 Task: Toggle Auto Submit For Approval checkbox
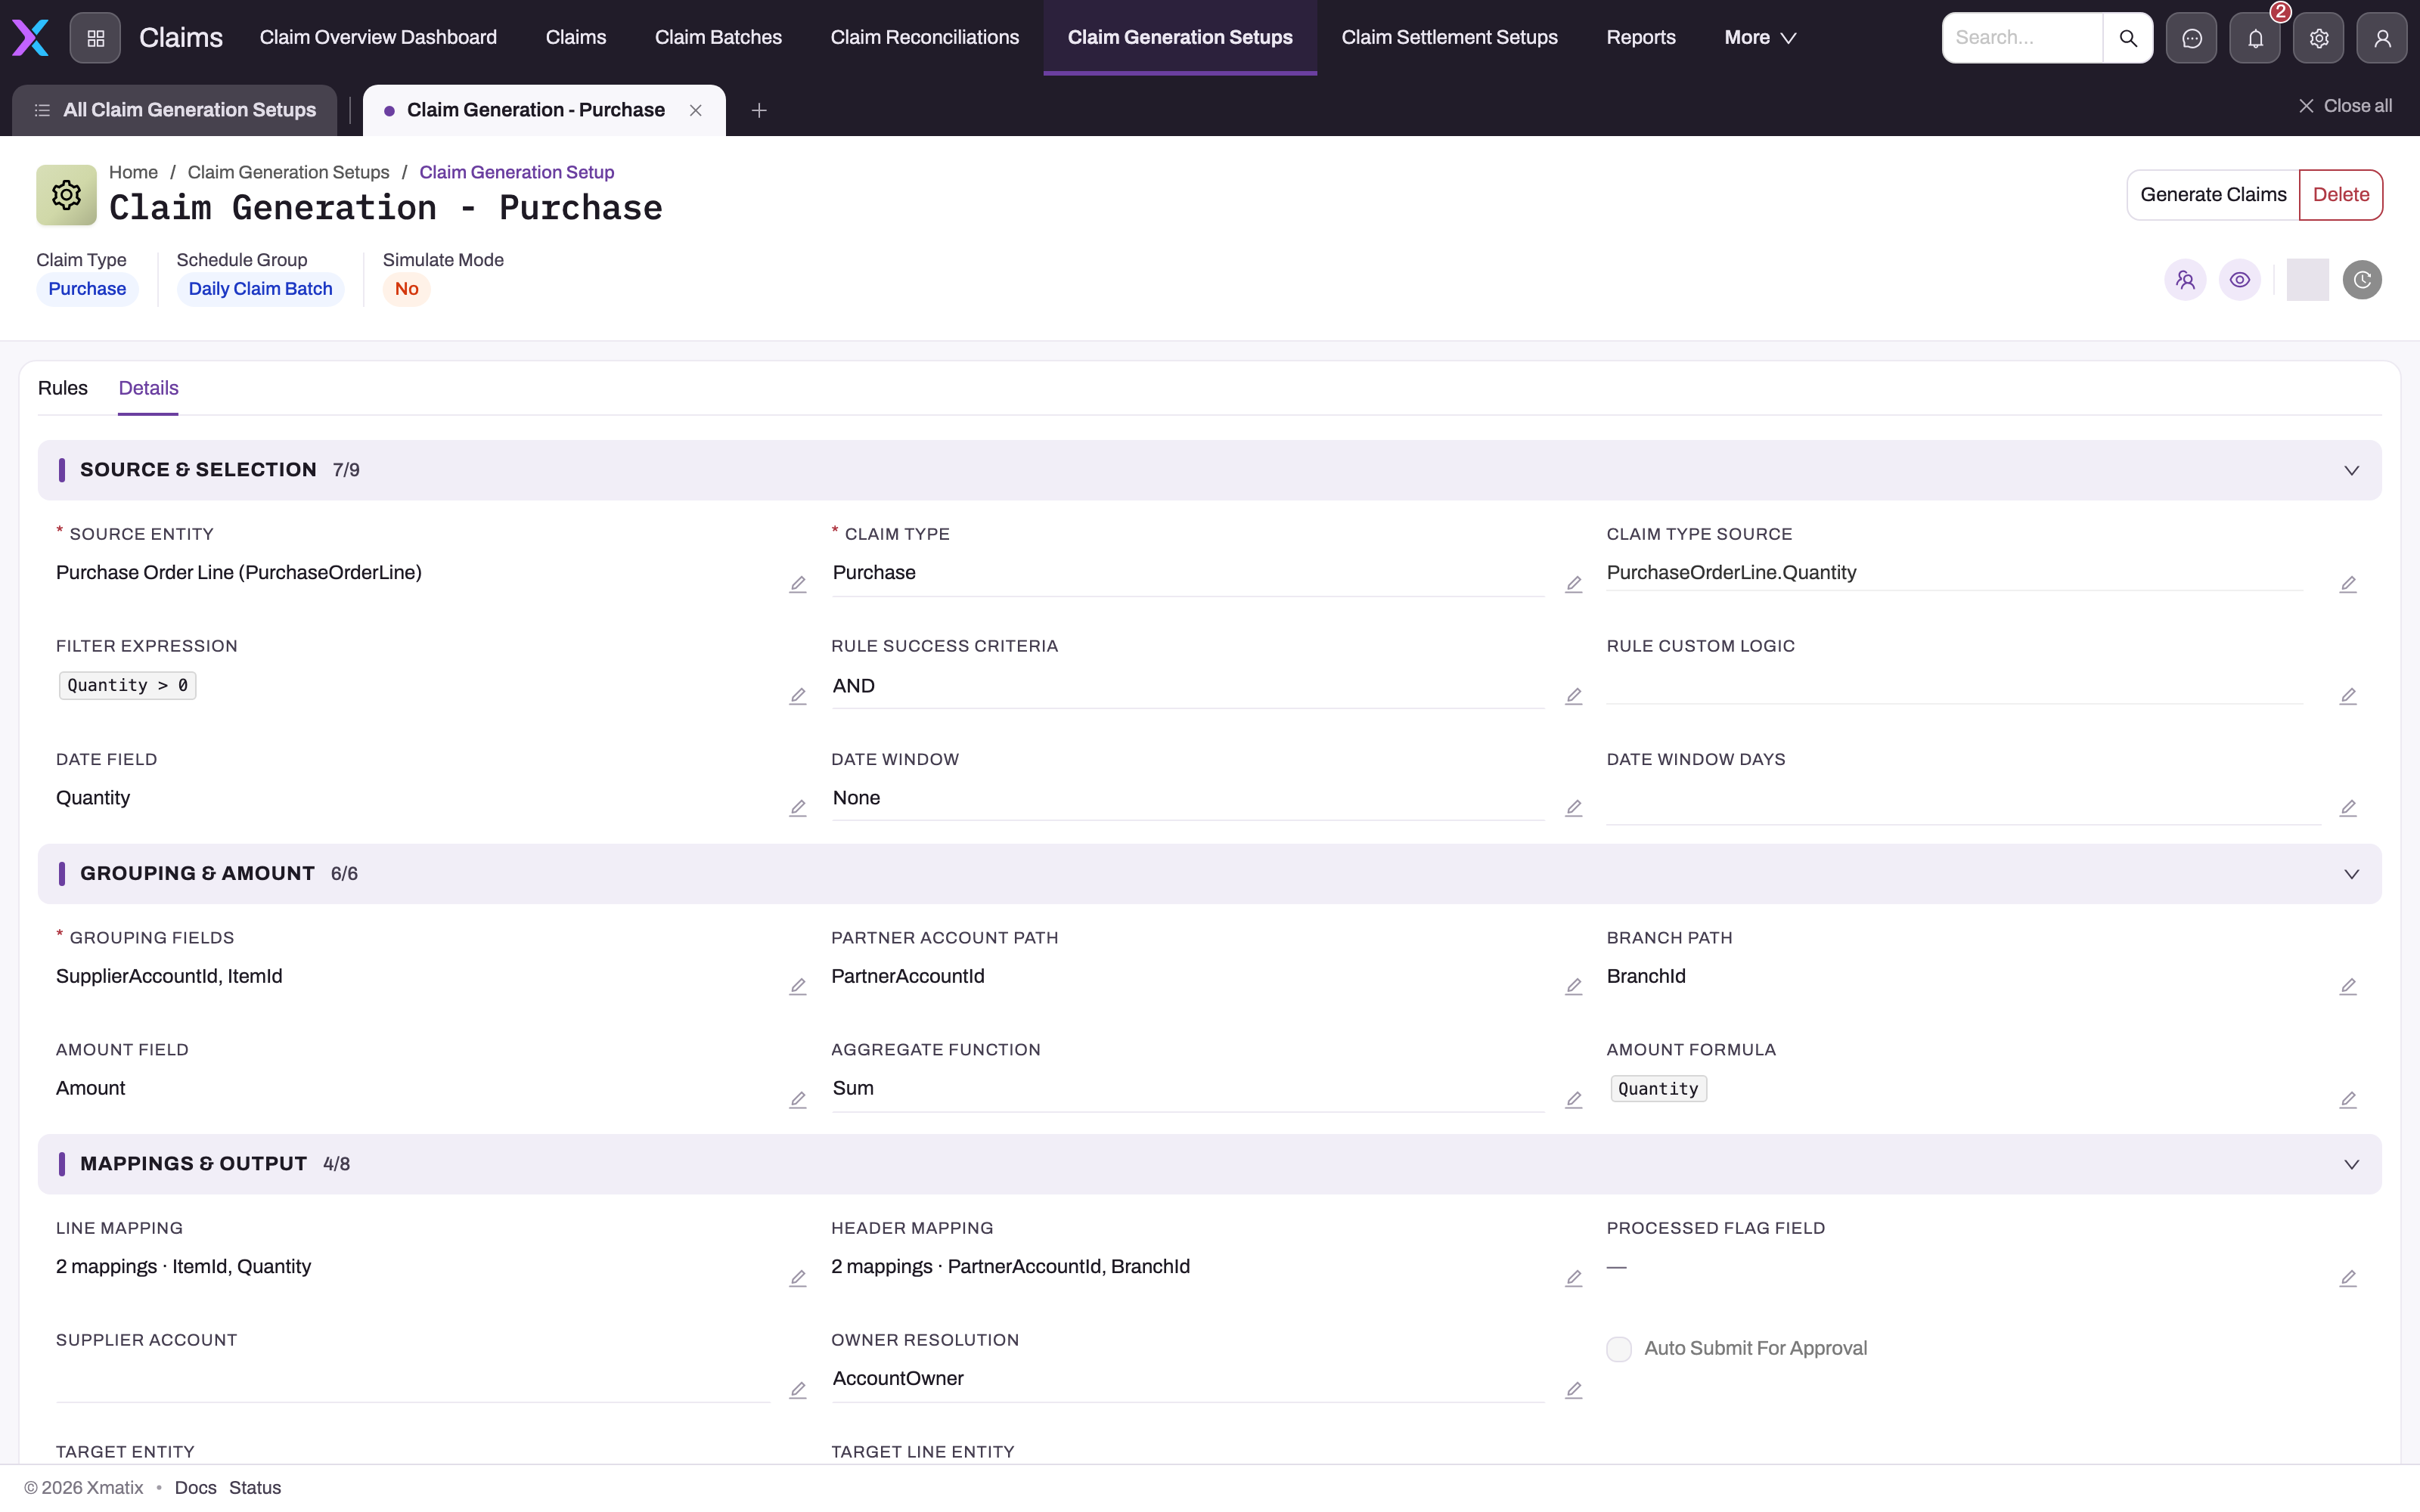click(x=1619, y=1349)
